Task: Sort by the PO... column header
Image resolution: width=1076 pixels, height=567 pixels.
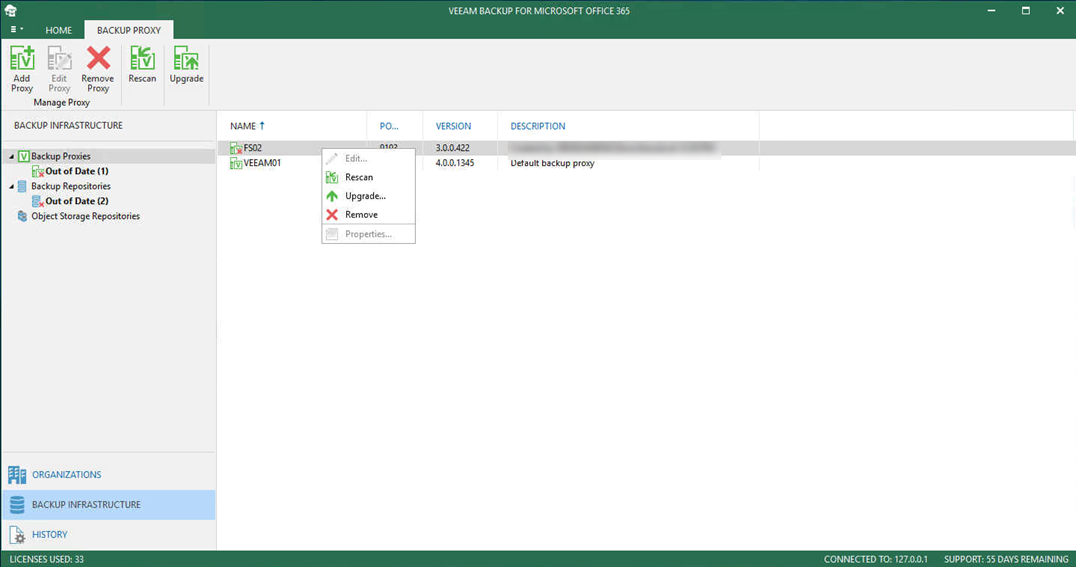Action: [x=389, y=126]
